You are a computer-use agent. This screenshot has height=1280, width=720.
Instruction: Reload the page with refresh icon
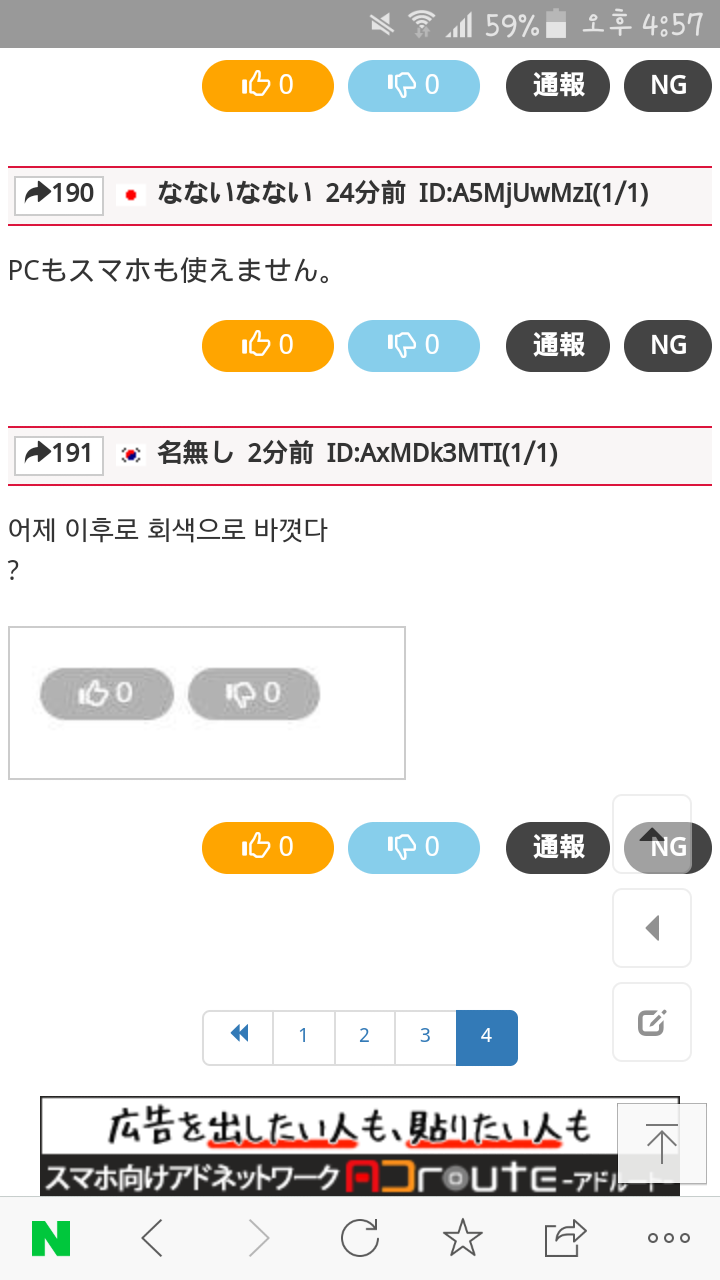pos(359,1239)
